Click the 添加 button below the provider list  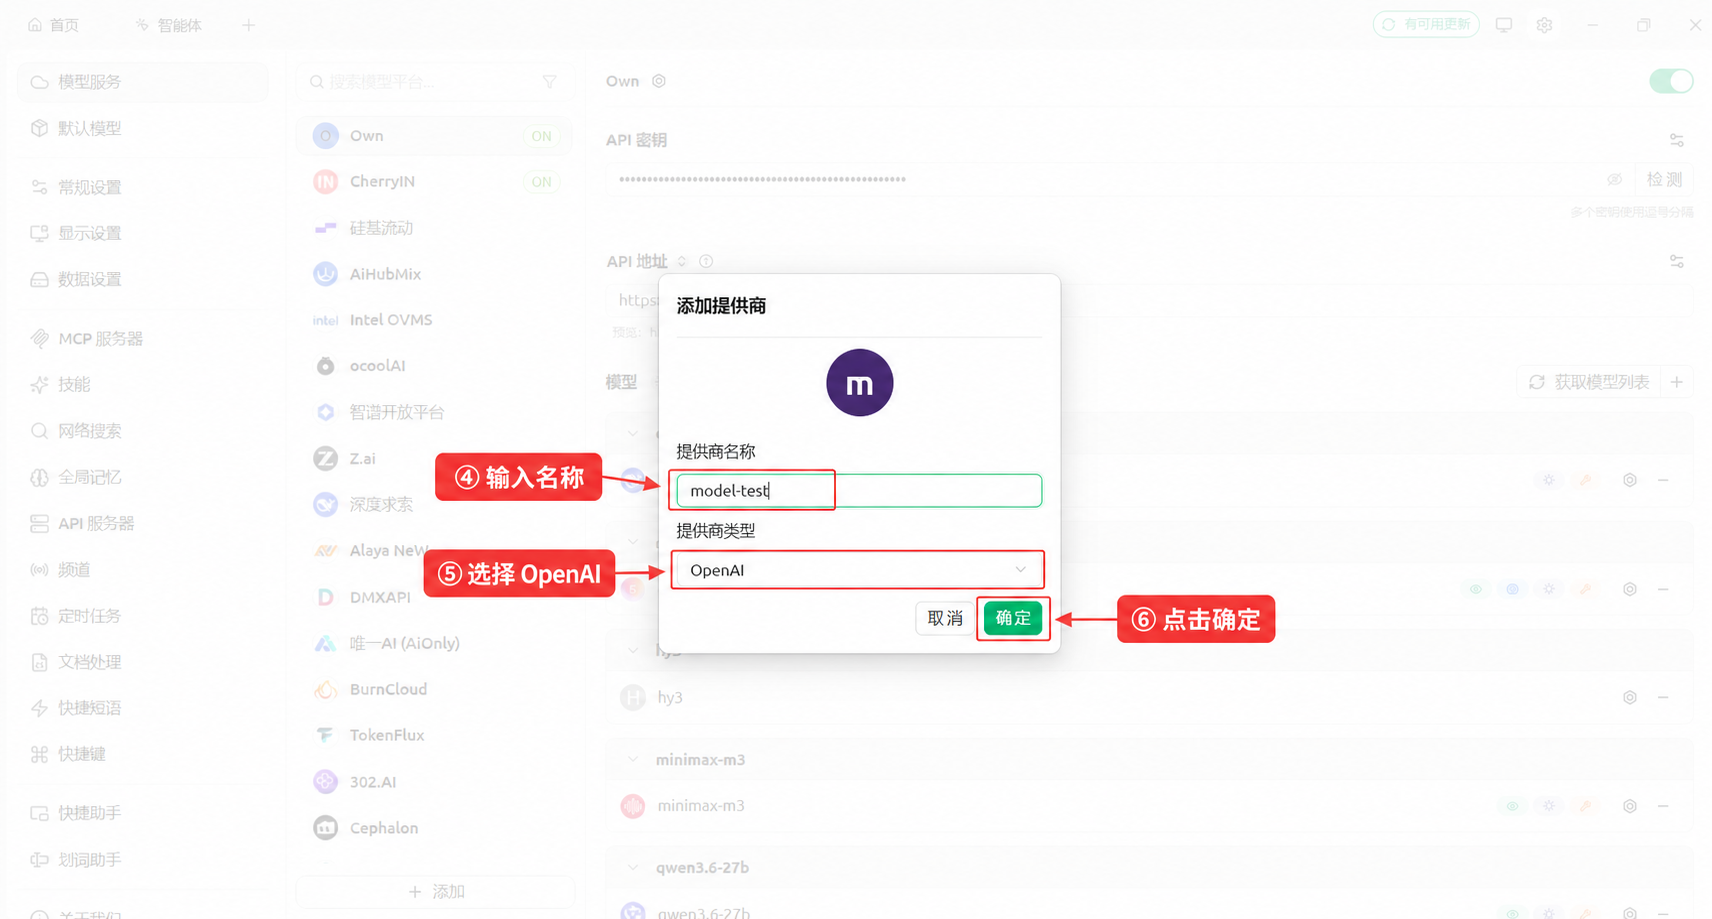436,892
